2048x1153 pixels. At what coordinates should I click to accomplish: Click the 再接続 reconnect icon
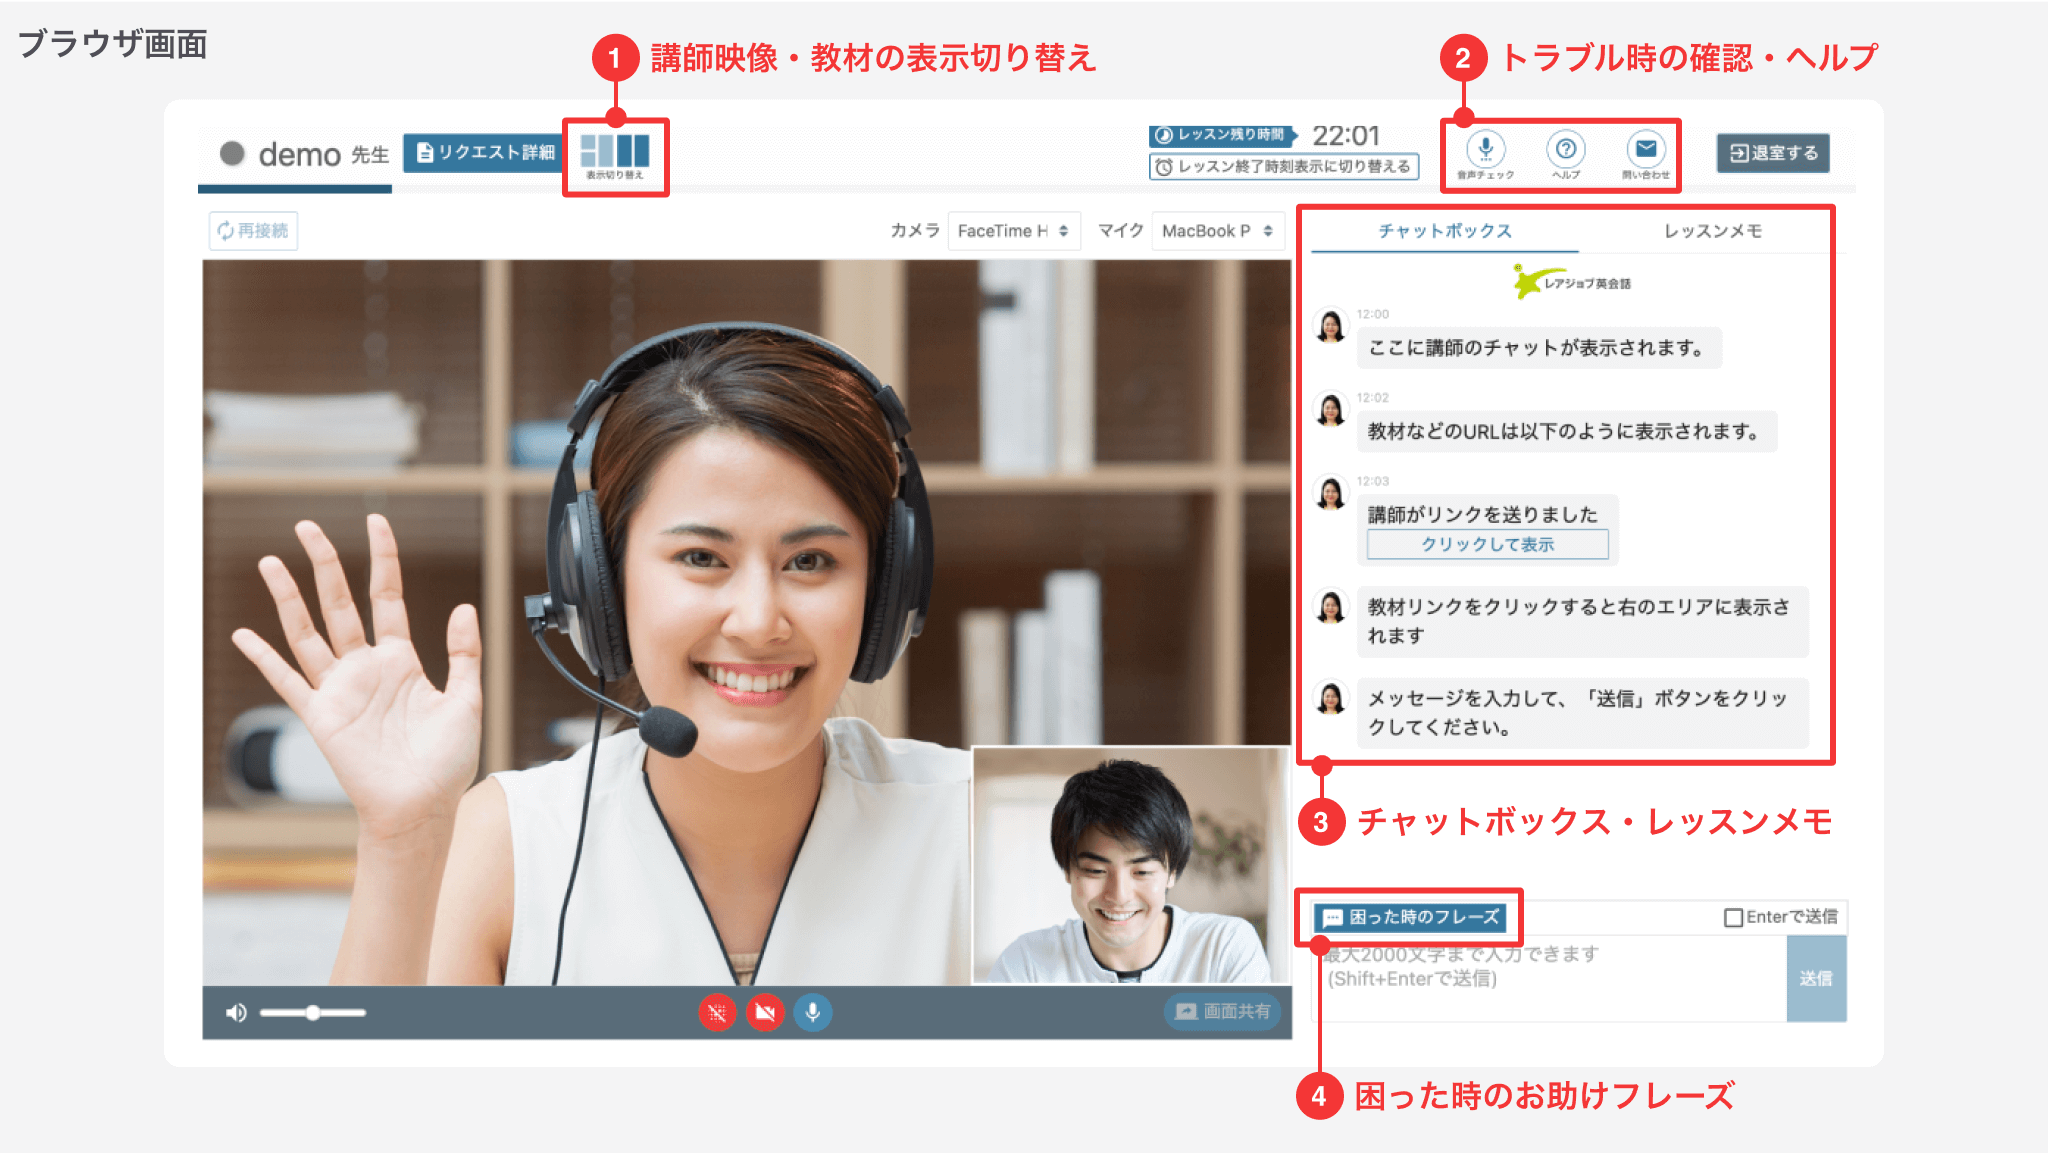click(253, 230)
